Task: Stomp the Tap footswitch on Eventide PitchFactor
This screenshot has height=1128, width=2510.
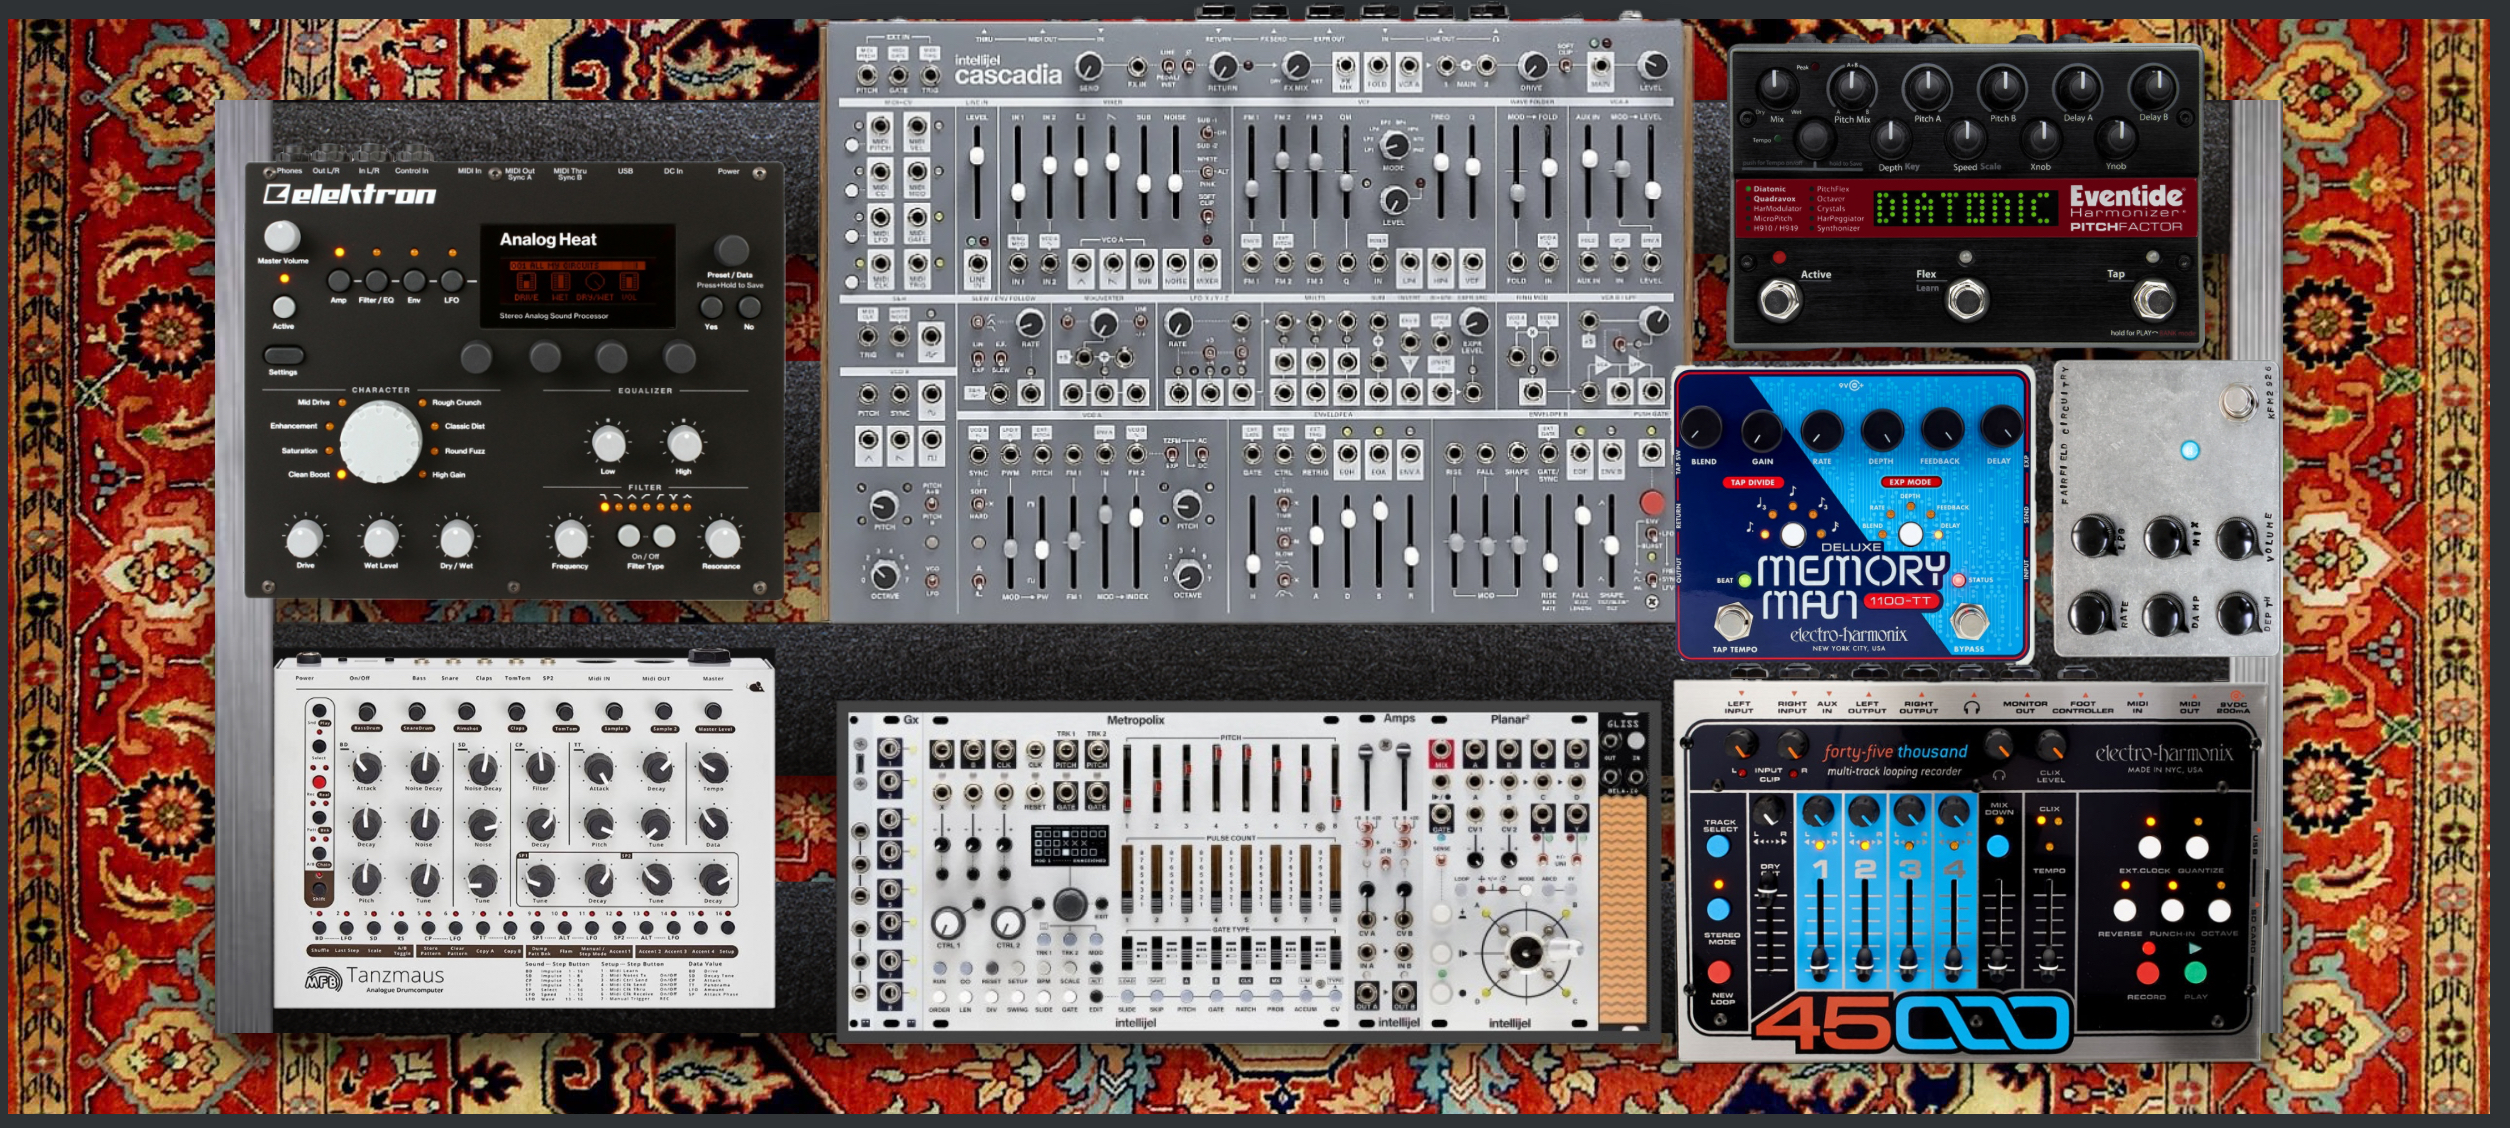Action: click(x=2152, y=300)
